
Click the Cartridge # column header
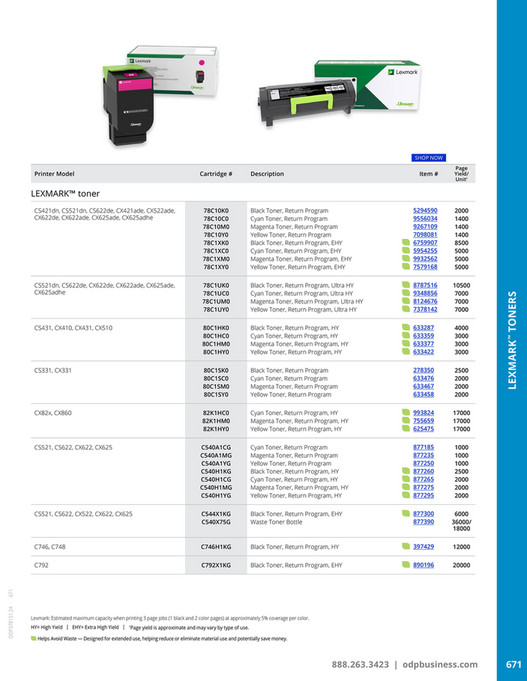click(216, 174)
